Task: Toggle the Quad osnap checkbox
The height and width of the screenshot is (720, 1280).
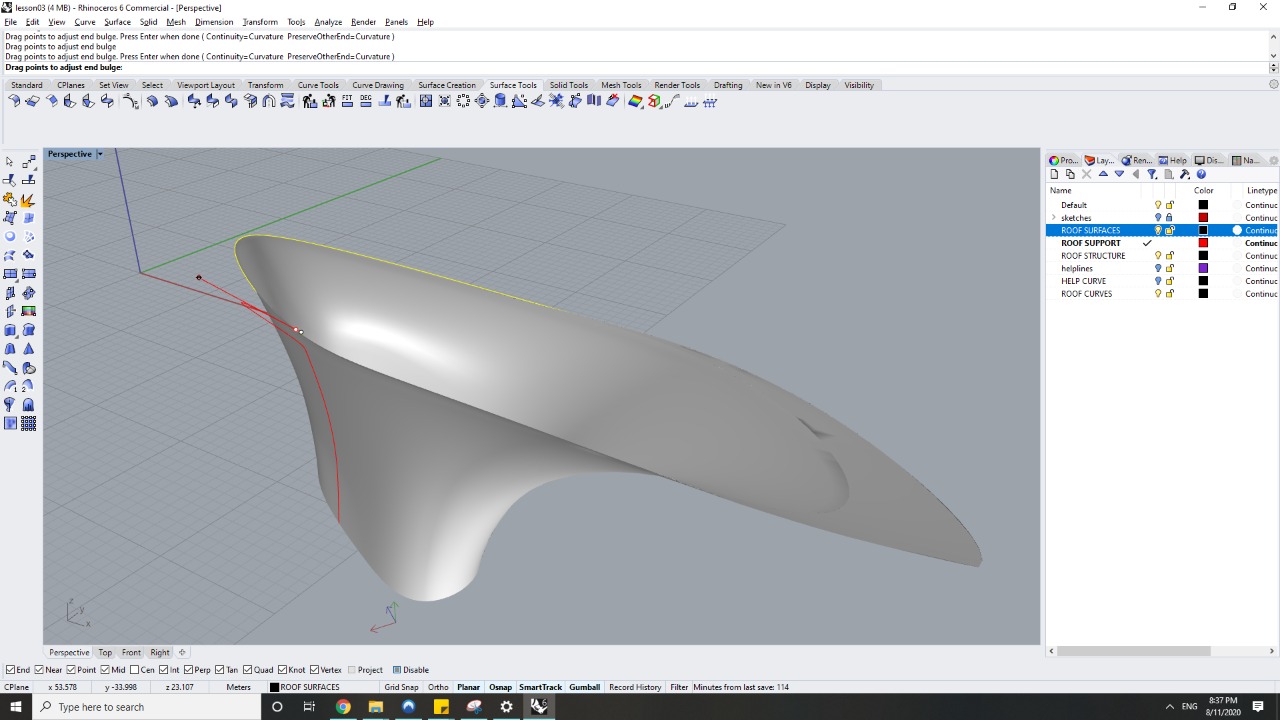Action: (x=248, y=670)
